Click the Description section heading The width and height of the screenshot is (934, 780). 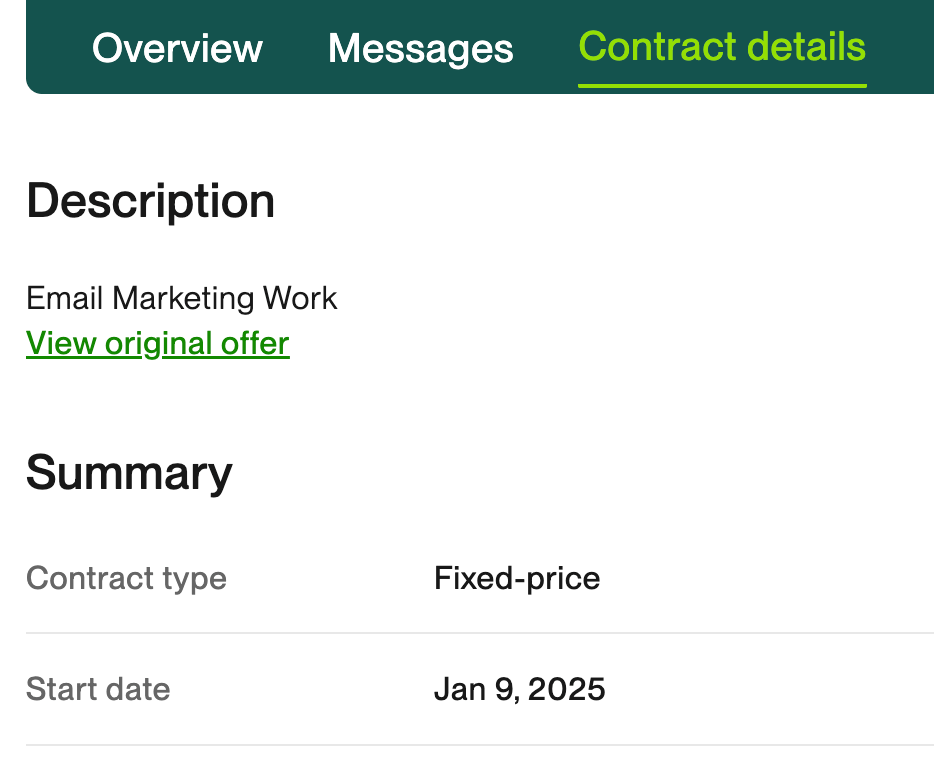(x=150, y=201)
